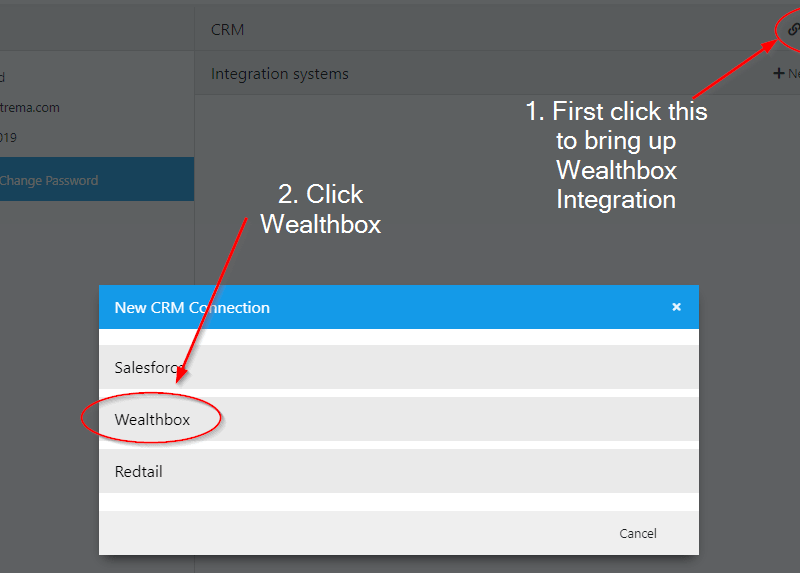
Task: Click the dimmed backdrop left of the dialog
Action: pyautogui.click(x=50, y=400)
